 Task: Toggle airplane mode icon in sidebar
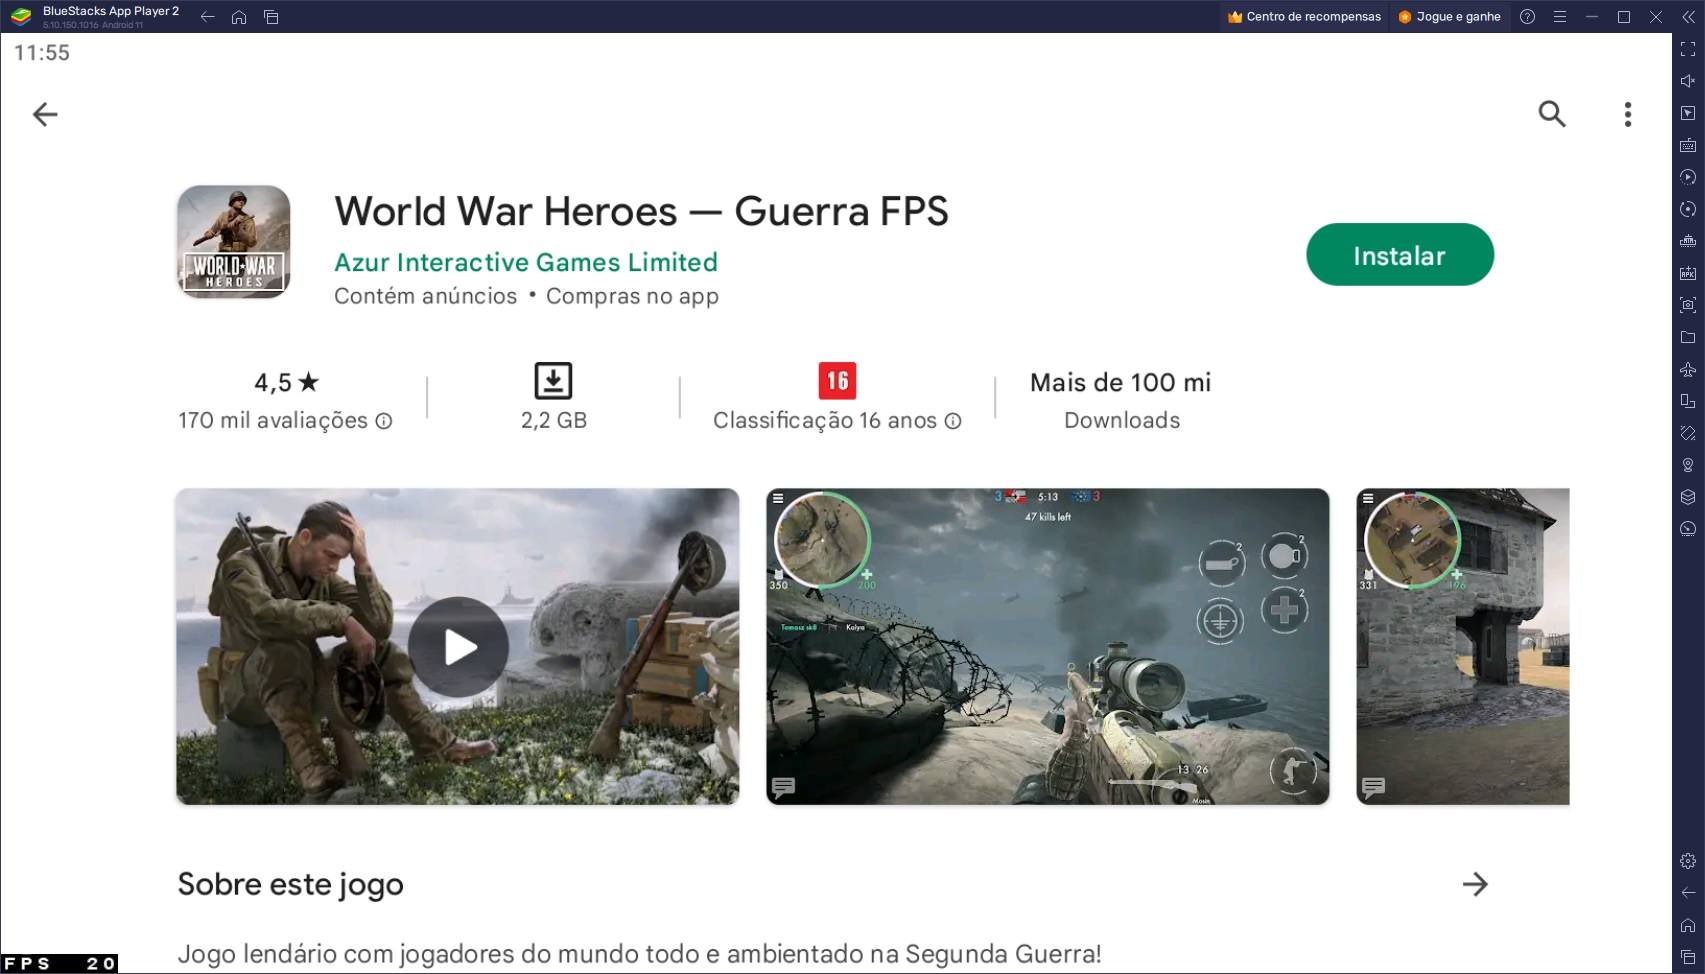pos(1688,369)
